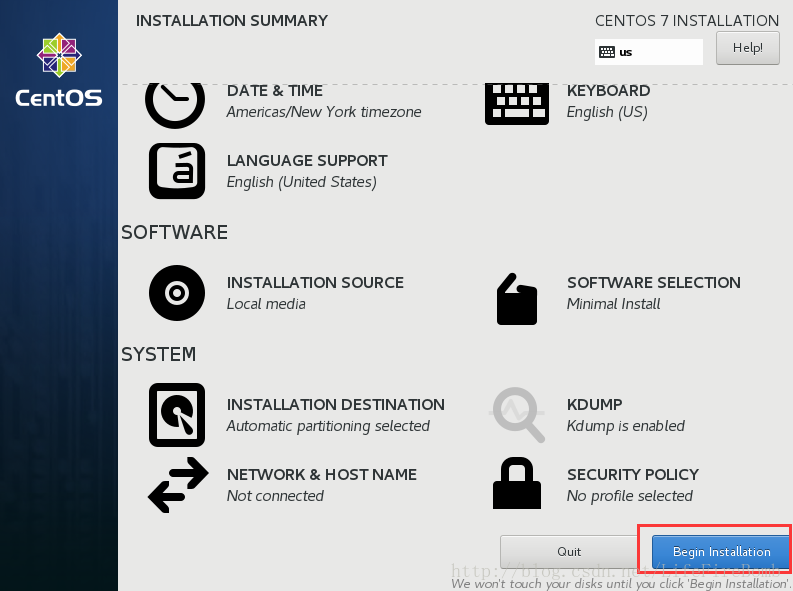Screen dimensions: 793x591
Task: Select the INSTALLATION DESTINATION heading
Action: tap(335, 404)
